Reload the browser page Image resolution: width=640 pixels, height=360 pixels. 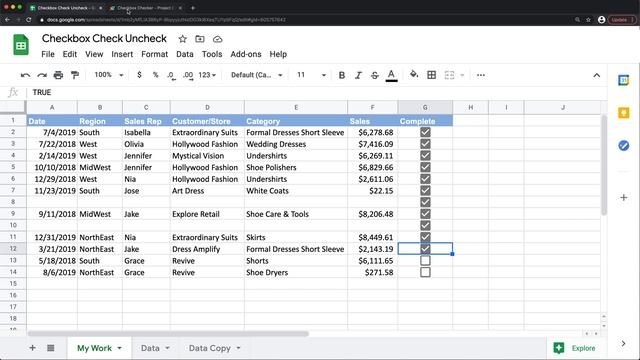pyautogui.click(x=29, y=20)
